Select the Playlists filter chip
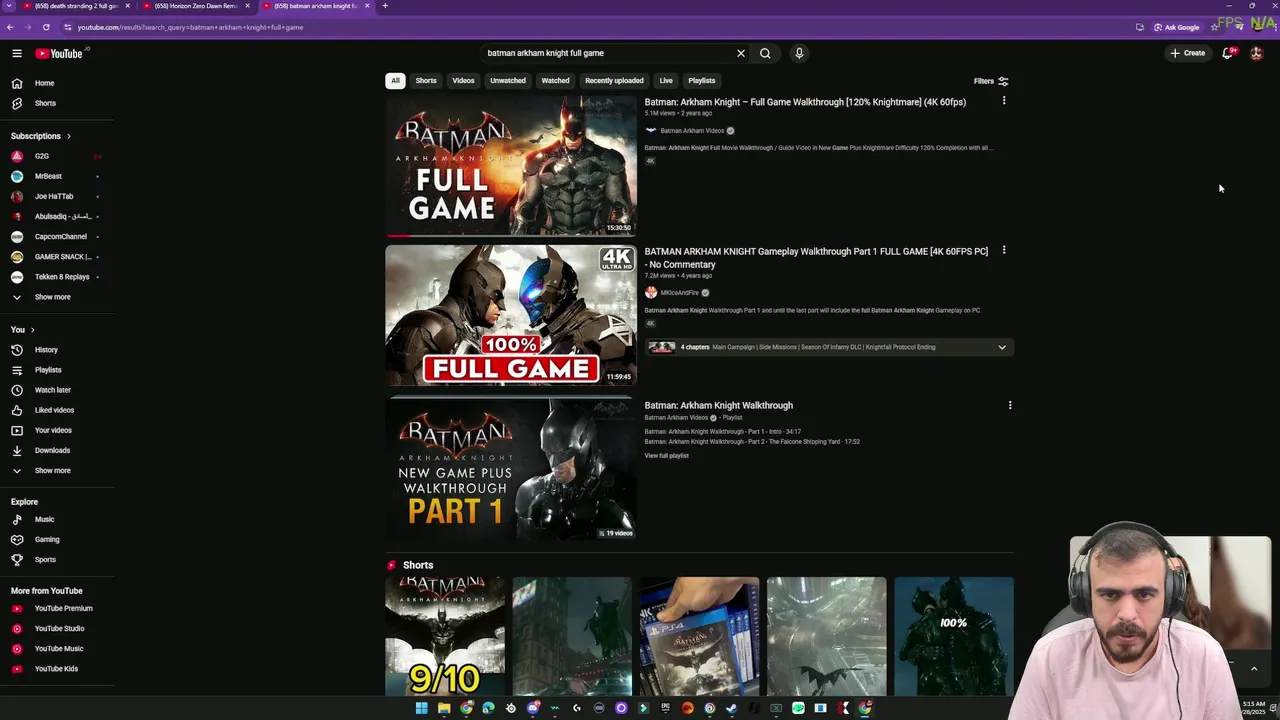Image resolution: width=1280 pixels, height=720 pixels. point(702,80)
